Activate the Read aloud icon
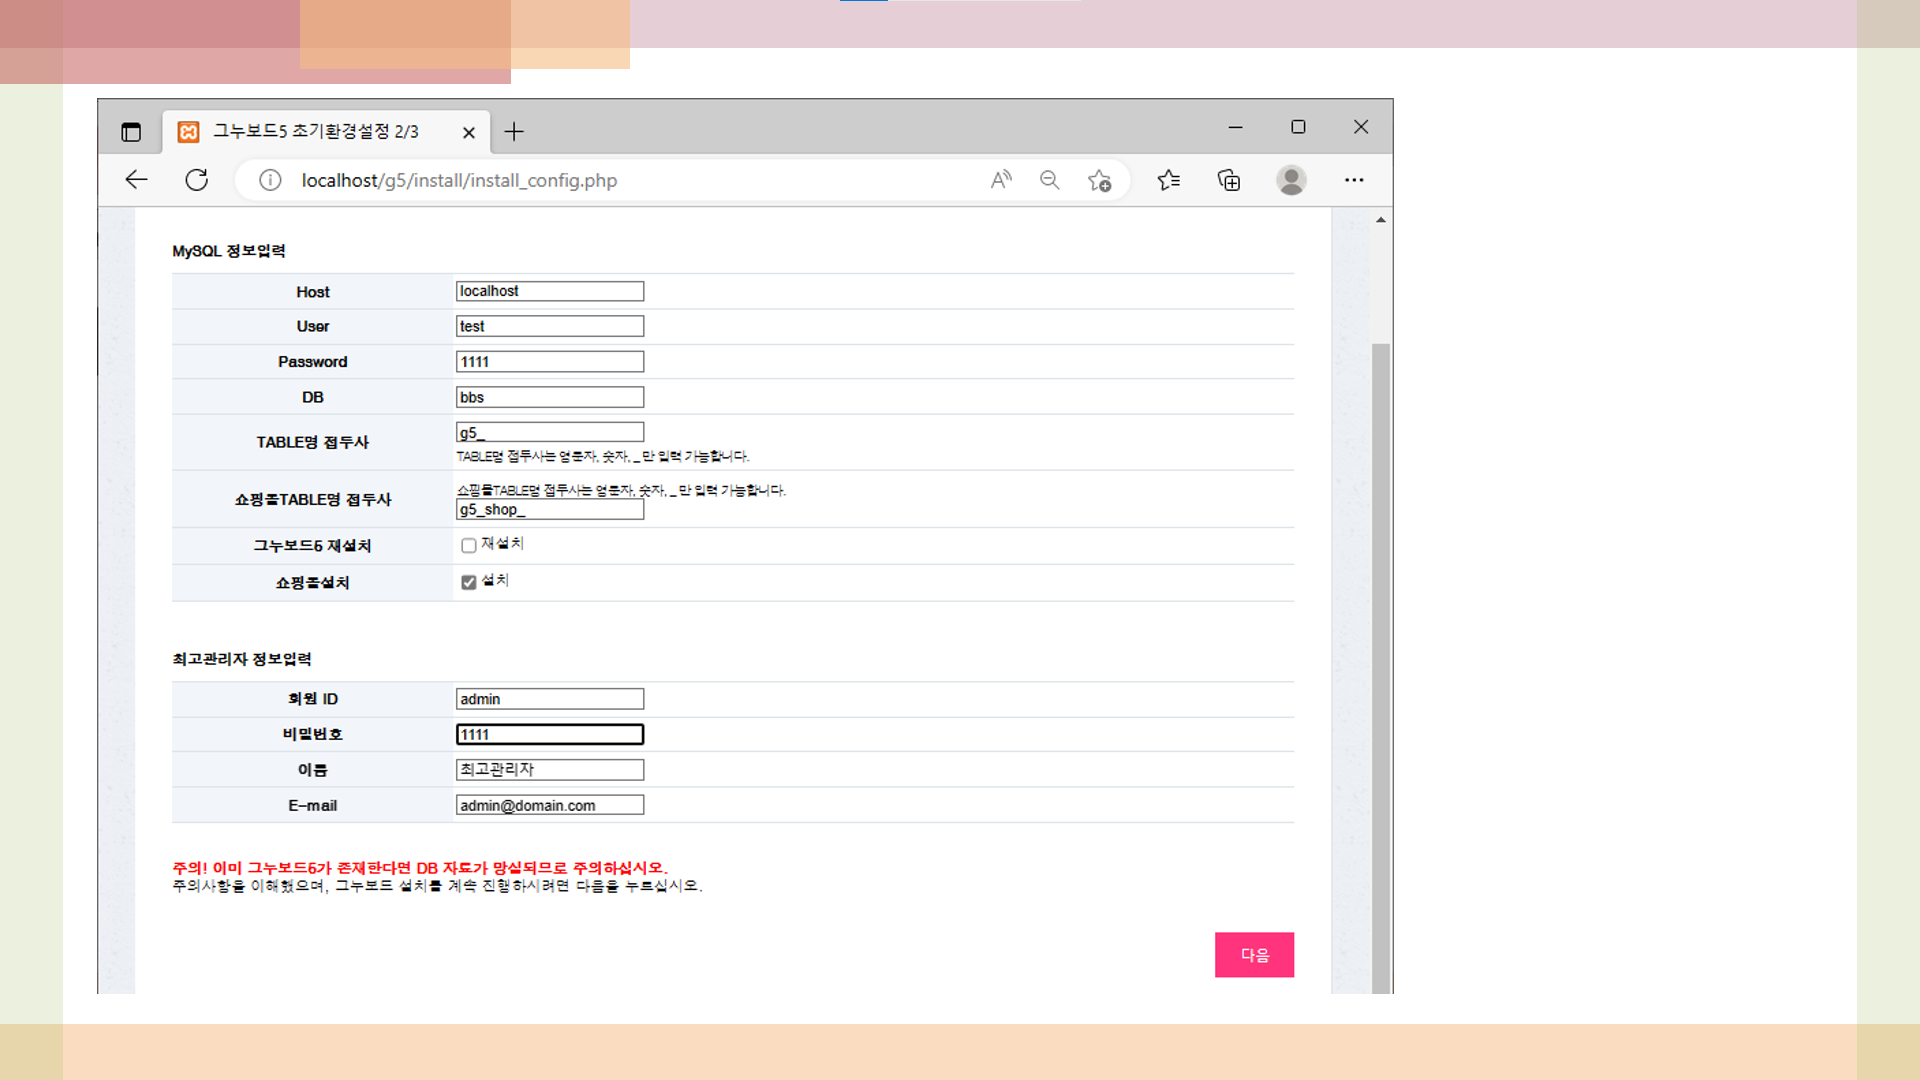The width and height of the screenshot is (1920, 1080). tap(1000, 180)
